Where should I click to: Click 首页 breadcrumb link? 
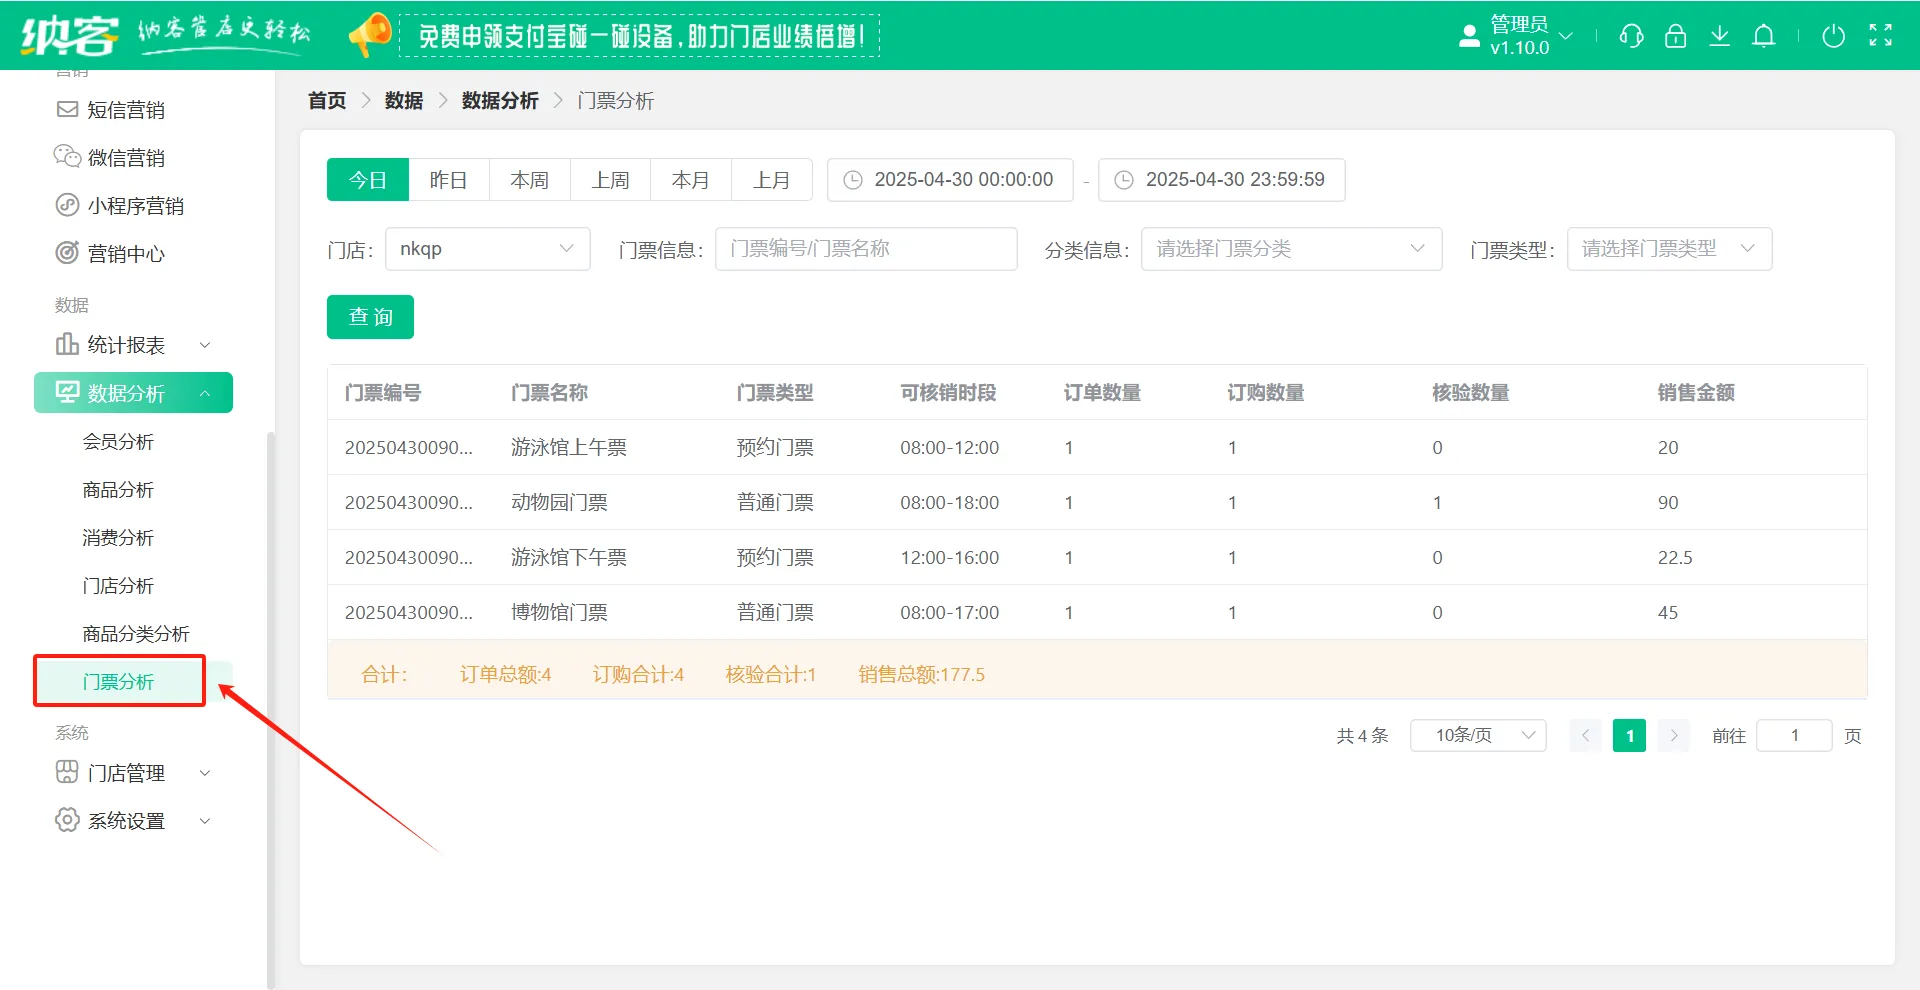tap(327, 101)
